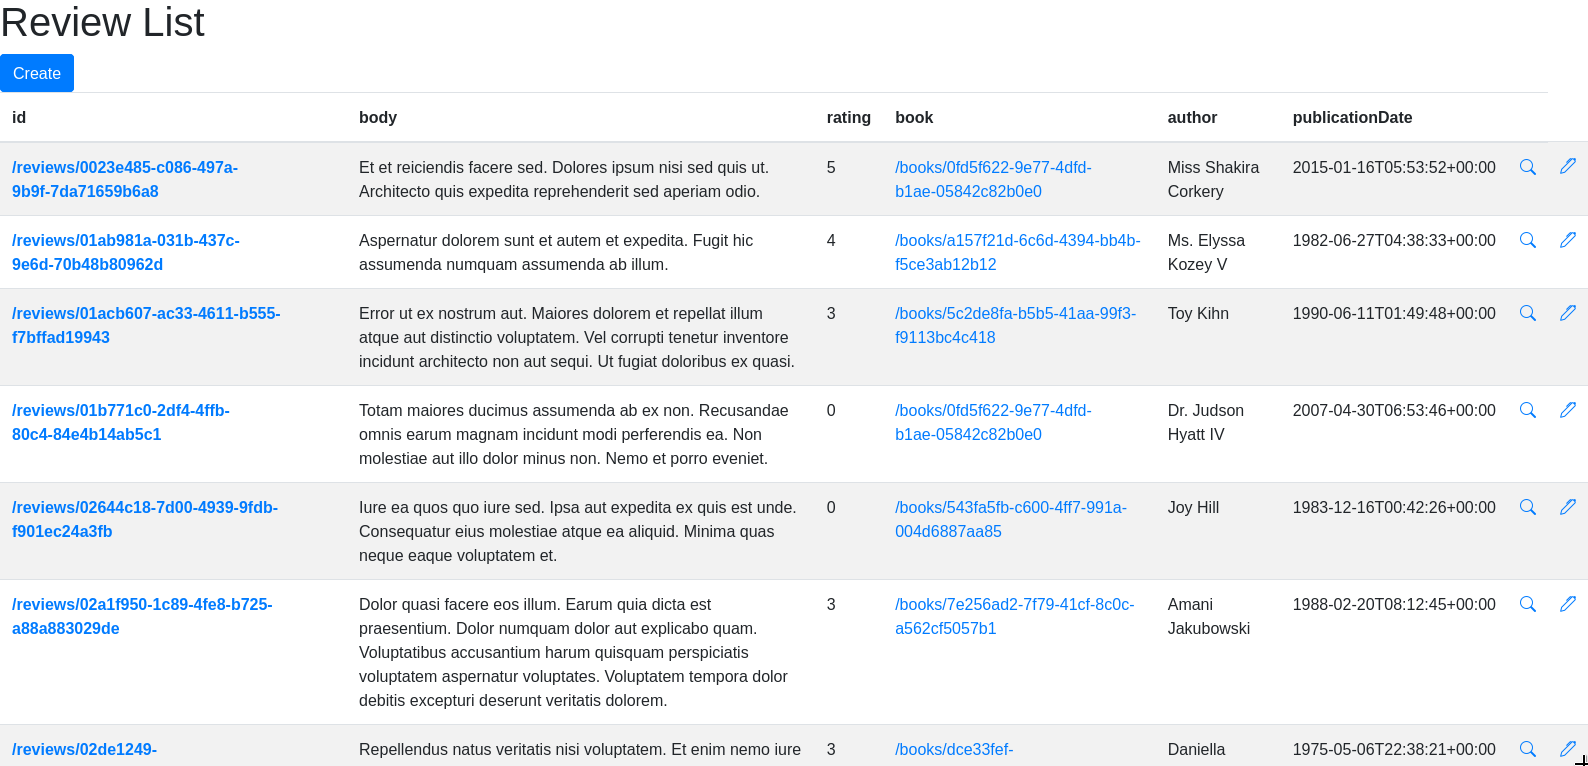View review by Miss Shakira Corkery (magnifier icon)
1588x766 pixels.
1527,167
